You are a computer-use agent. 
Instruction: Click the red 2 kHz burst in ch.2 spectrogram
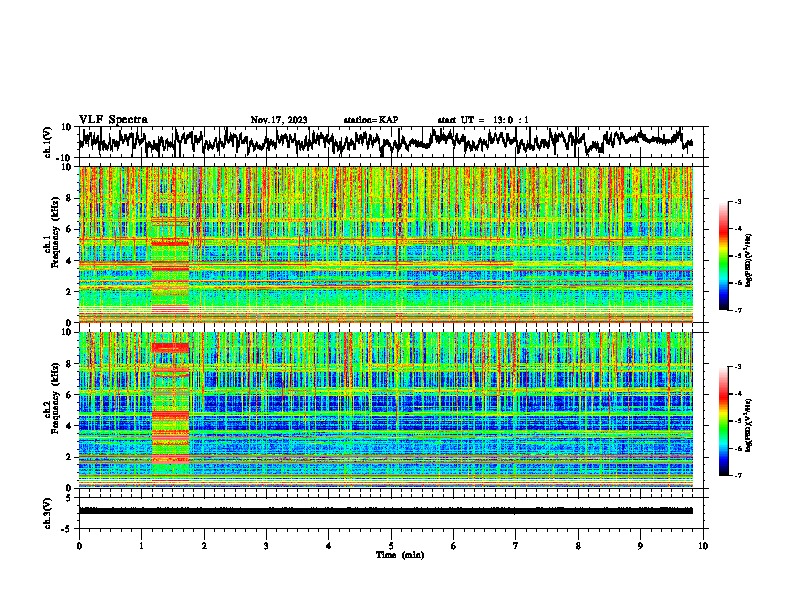(170, 458)
